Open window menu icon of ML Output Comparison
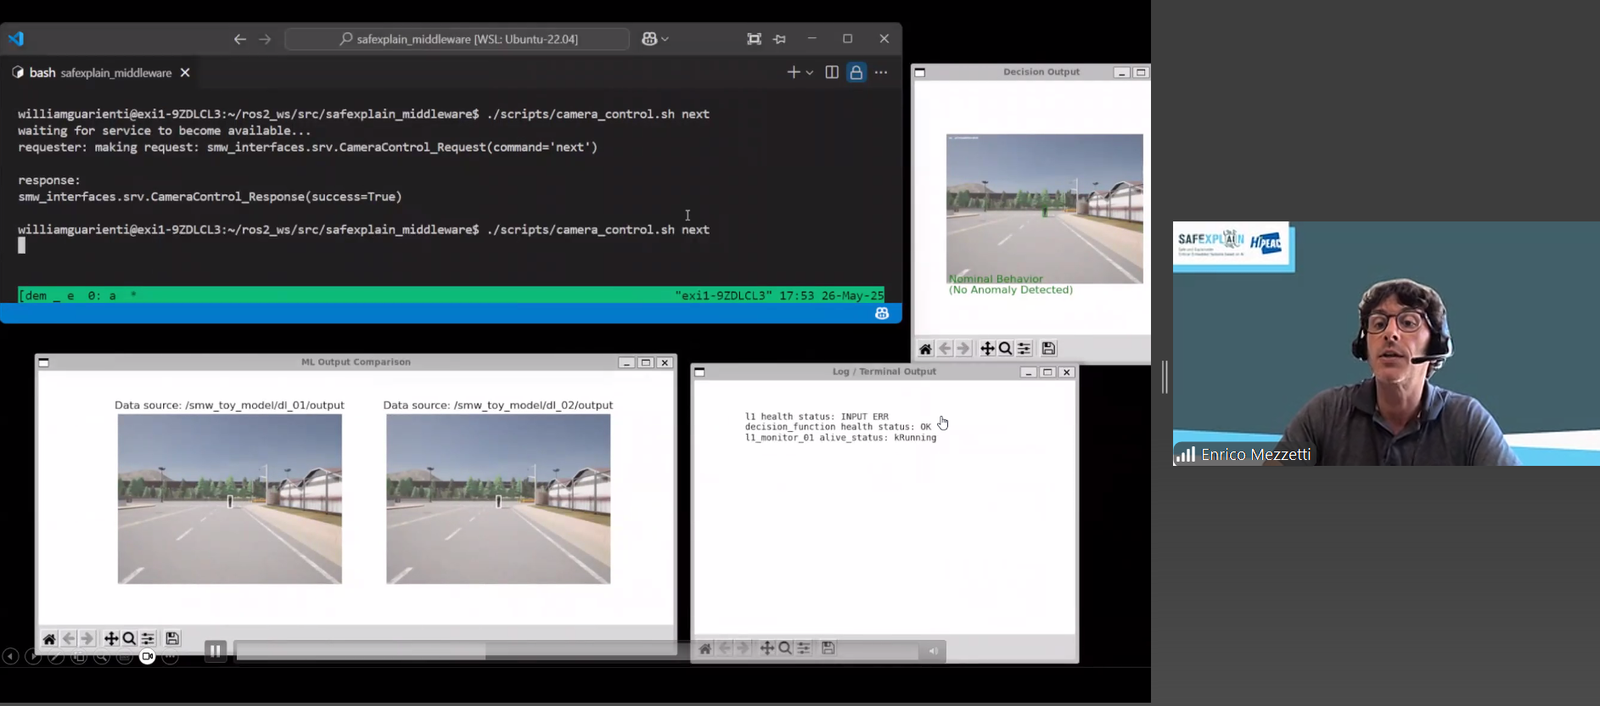 [x=43, y=362]
